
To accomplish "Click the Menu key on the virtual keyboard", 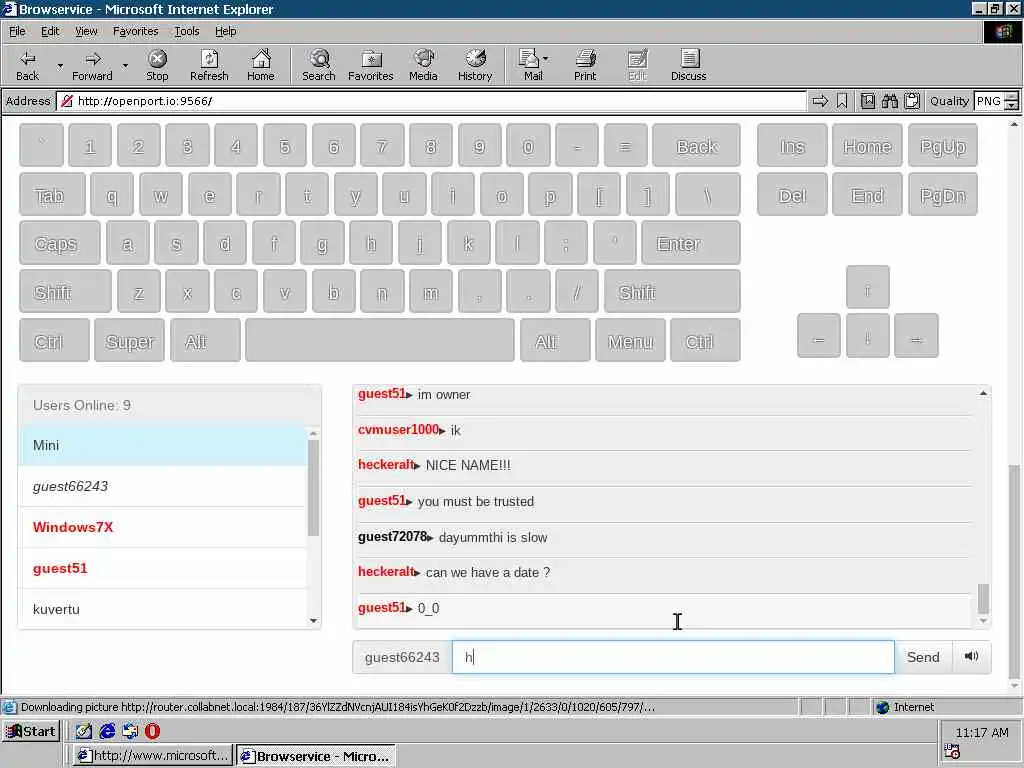I will pos(630,340).
